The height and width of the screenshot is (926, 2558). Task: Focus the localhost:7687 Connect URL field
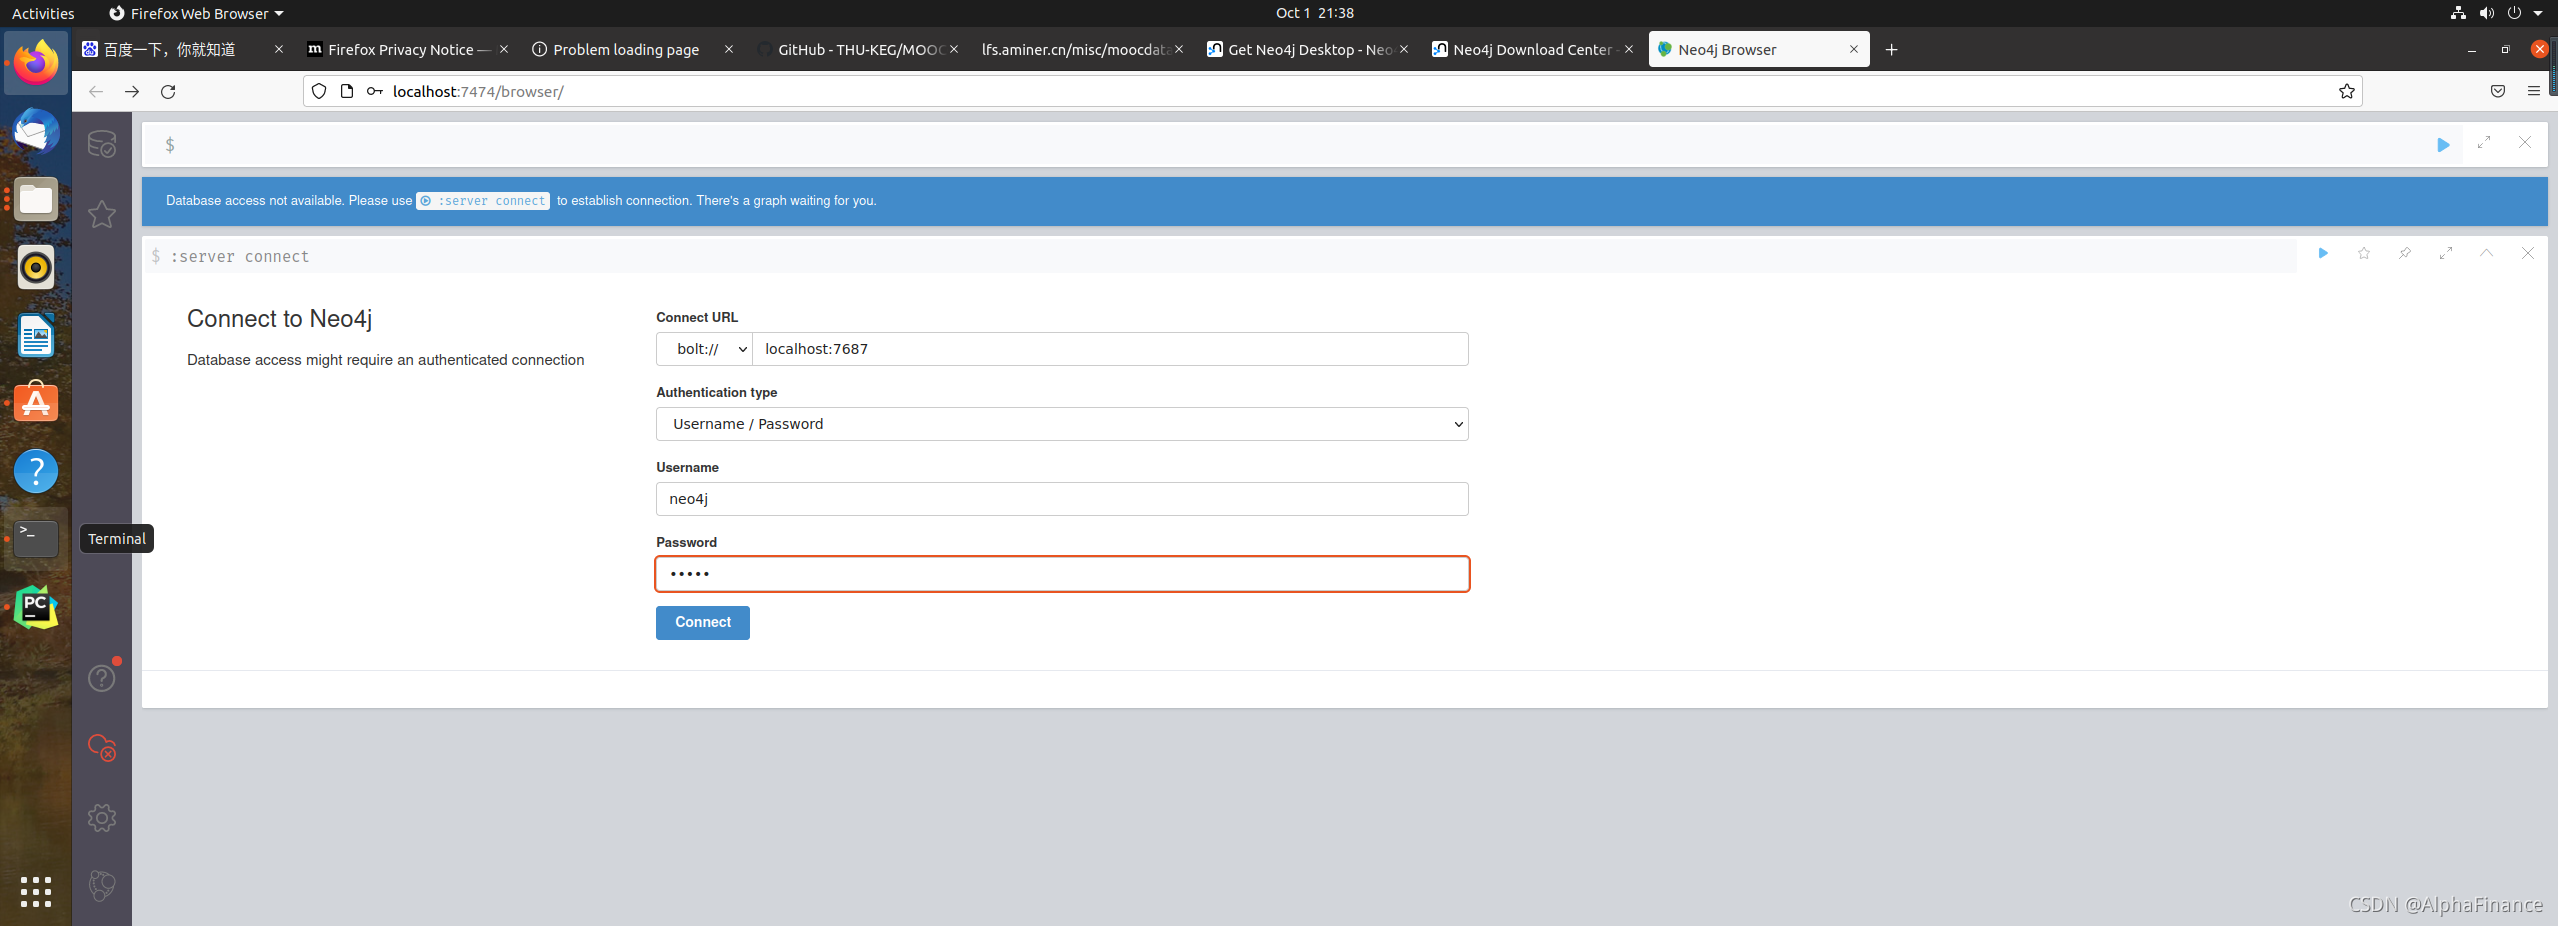1110,349
